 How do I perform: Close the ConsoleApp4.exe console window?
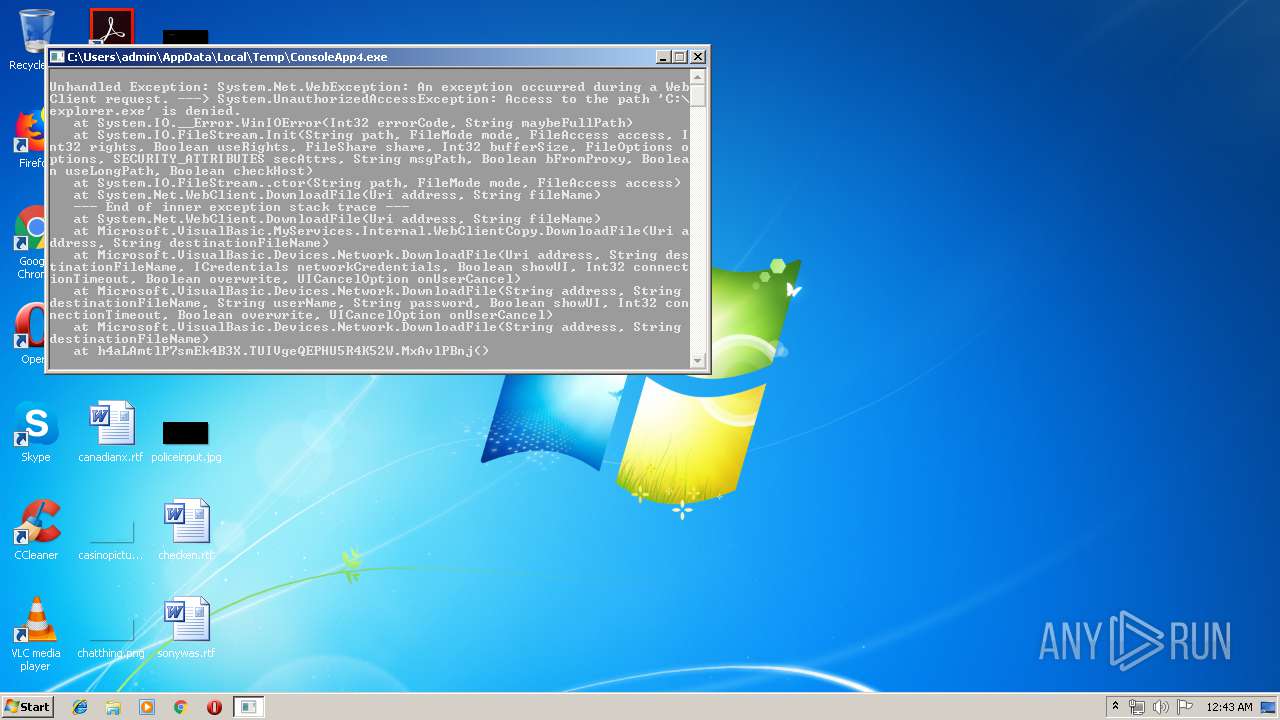(x=698, y=57)
